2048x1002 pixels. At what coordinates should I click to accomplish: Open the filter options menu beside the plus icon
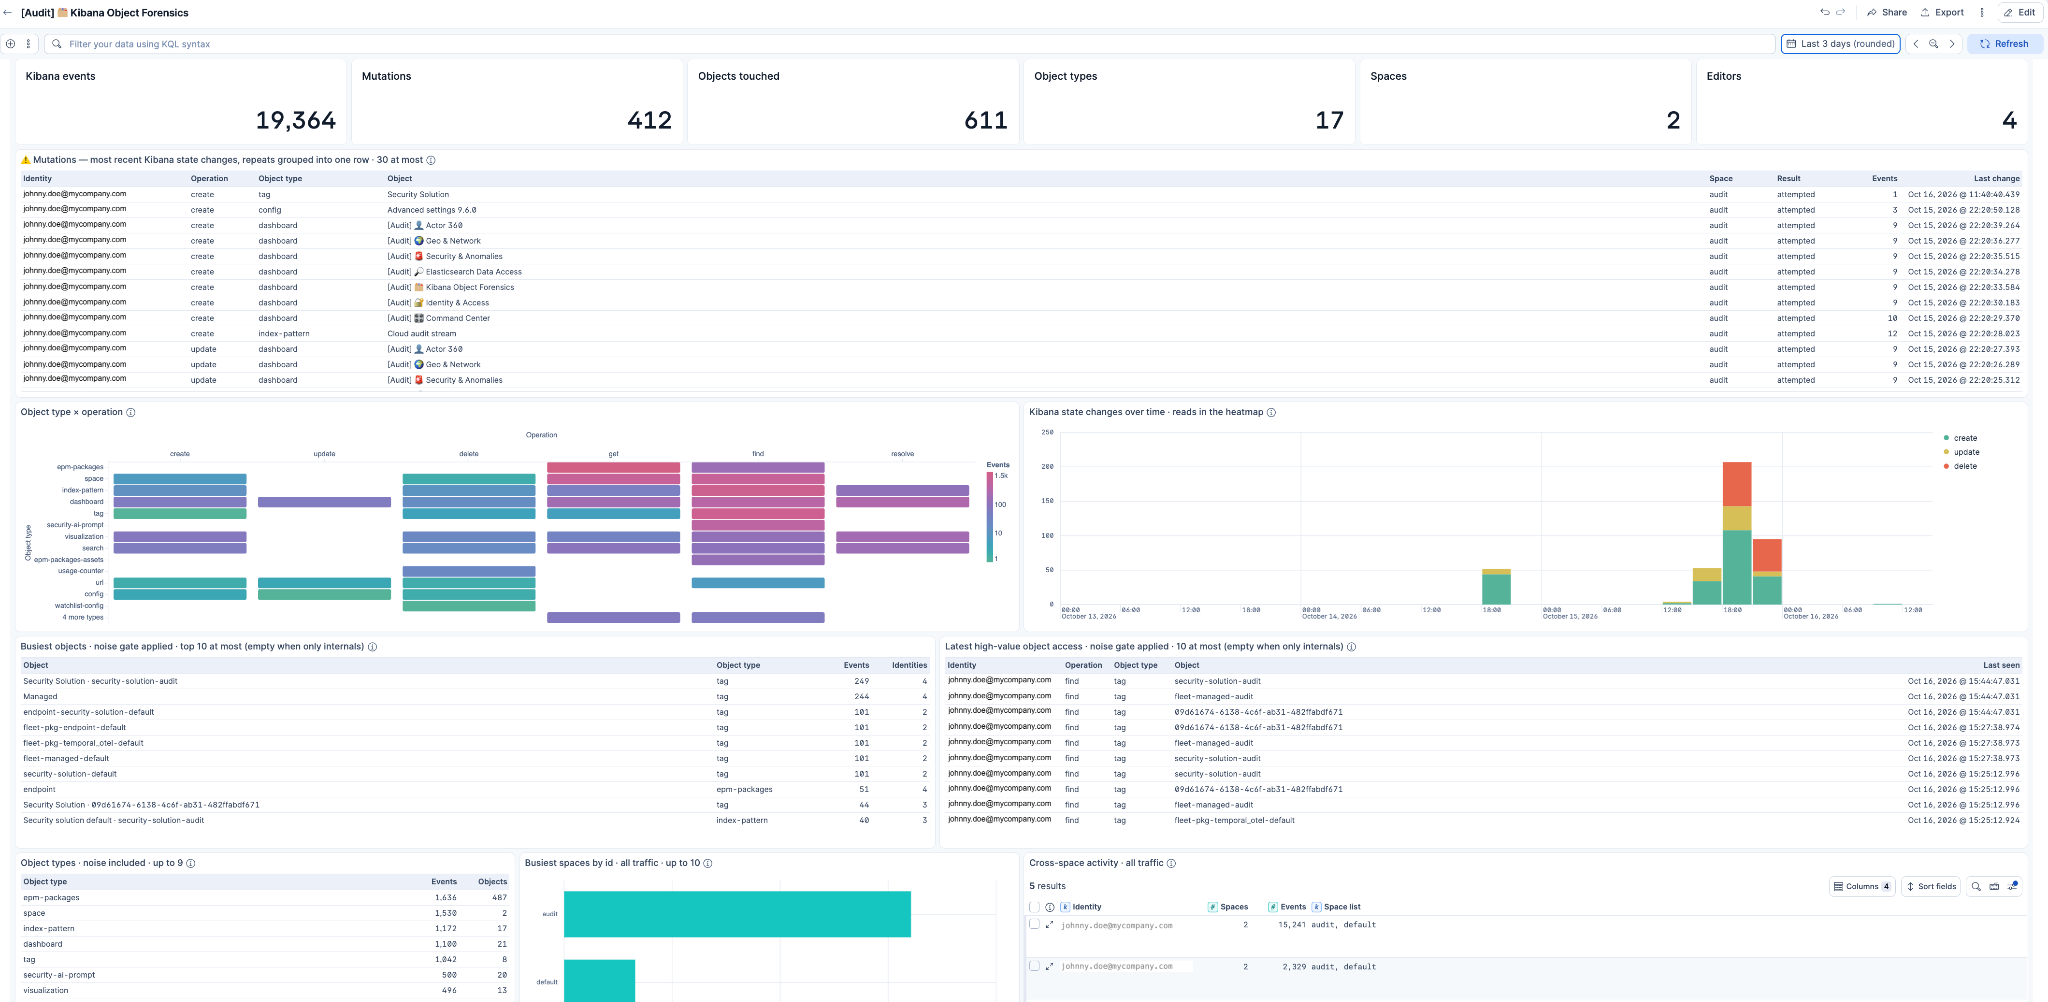[28, 44]
